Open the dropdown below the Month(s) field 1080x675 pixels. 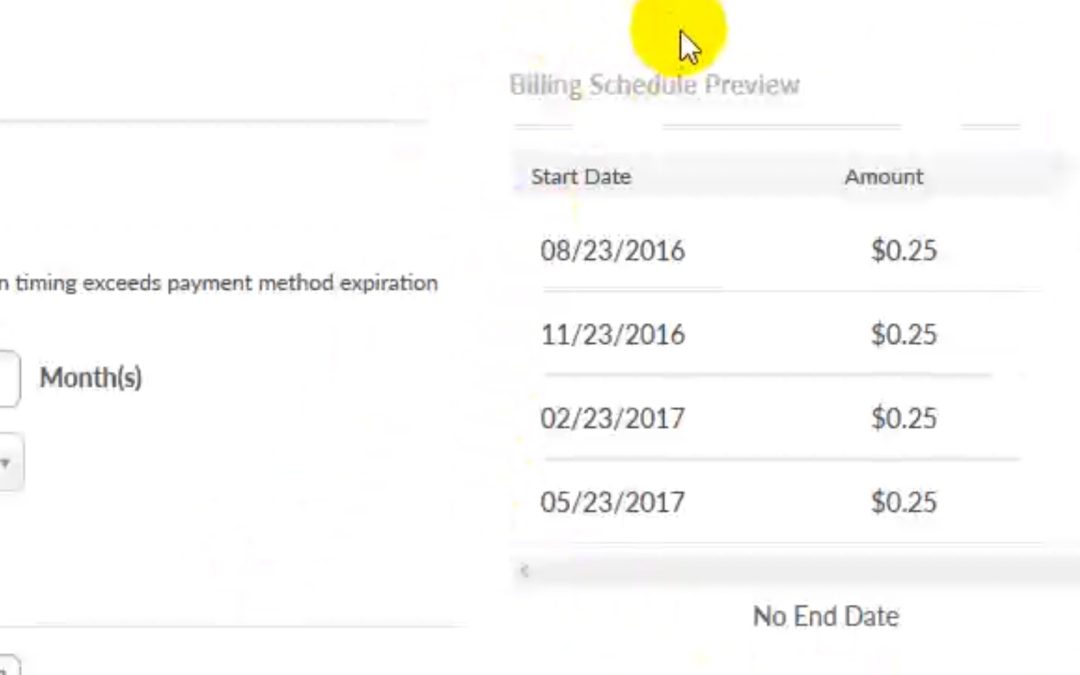click(10, 462)
